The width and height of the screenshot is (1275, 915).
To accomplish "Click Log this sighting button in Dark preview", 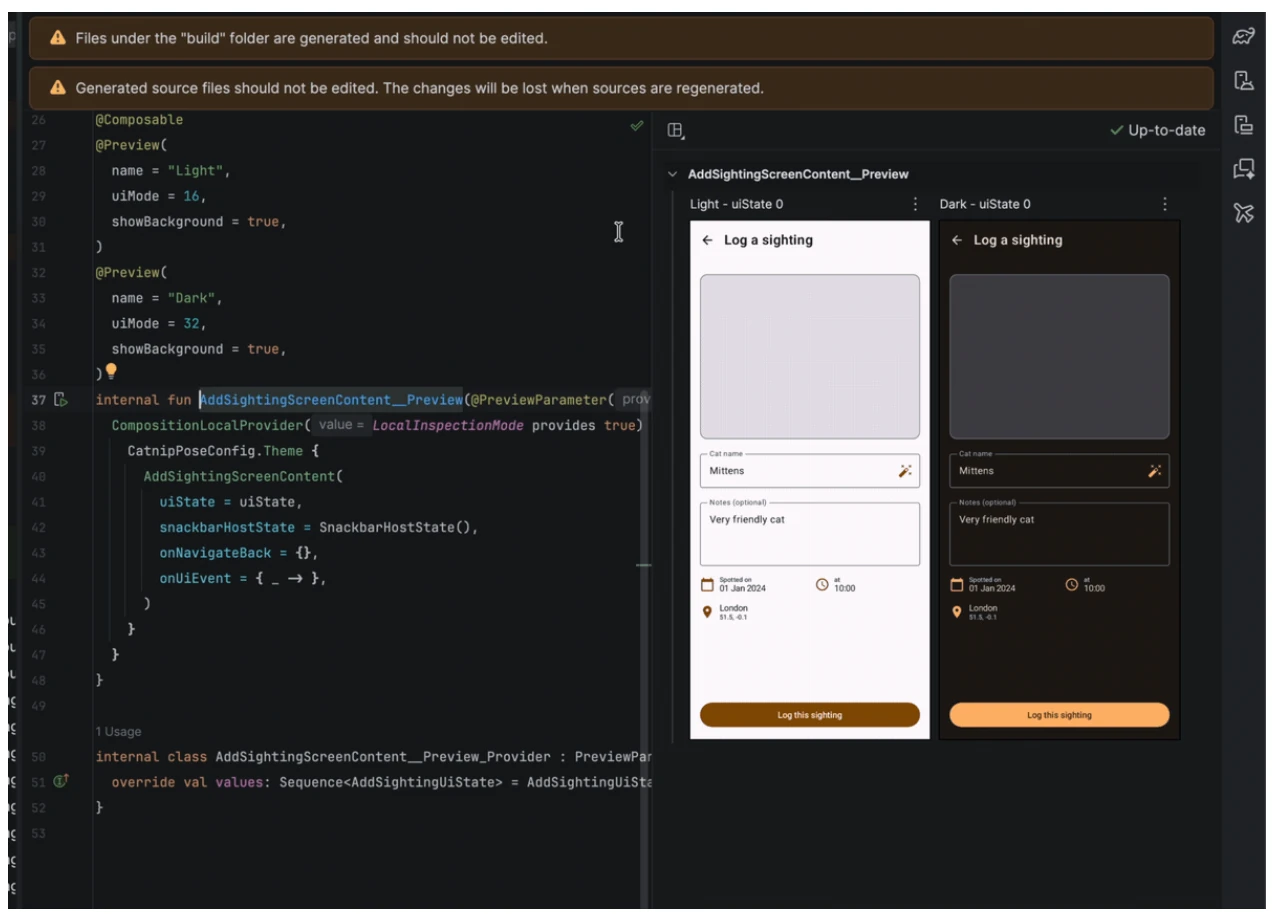I will click(x=1059, y=715).
